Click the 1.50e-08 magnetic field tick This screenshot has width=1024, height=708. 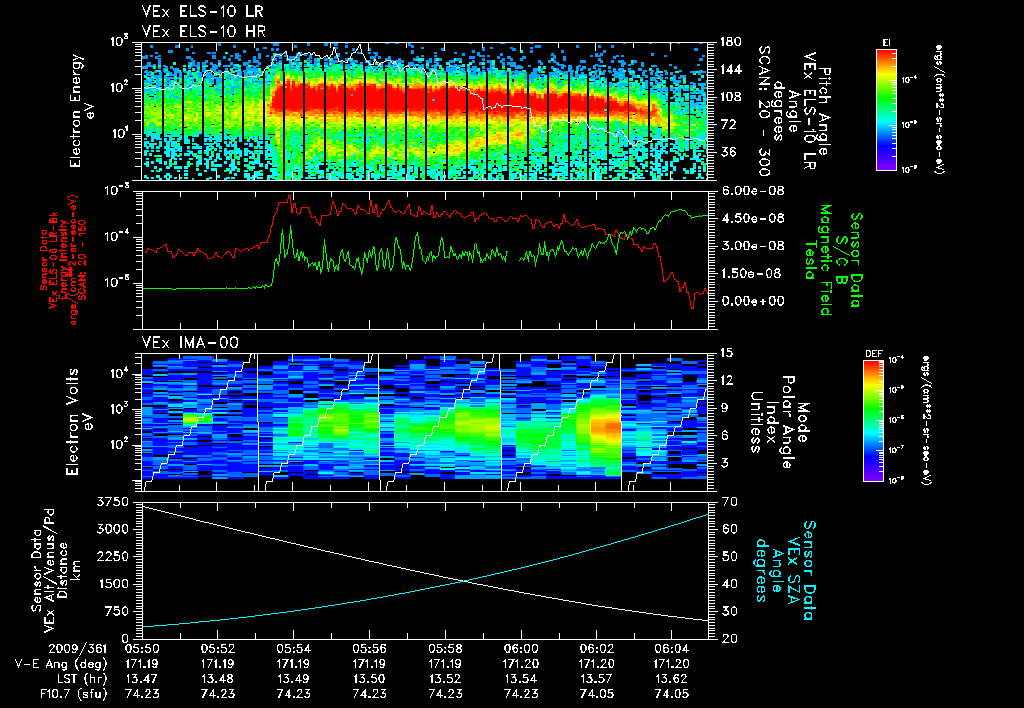point(752,273)
